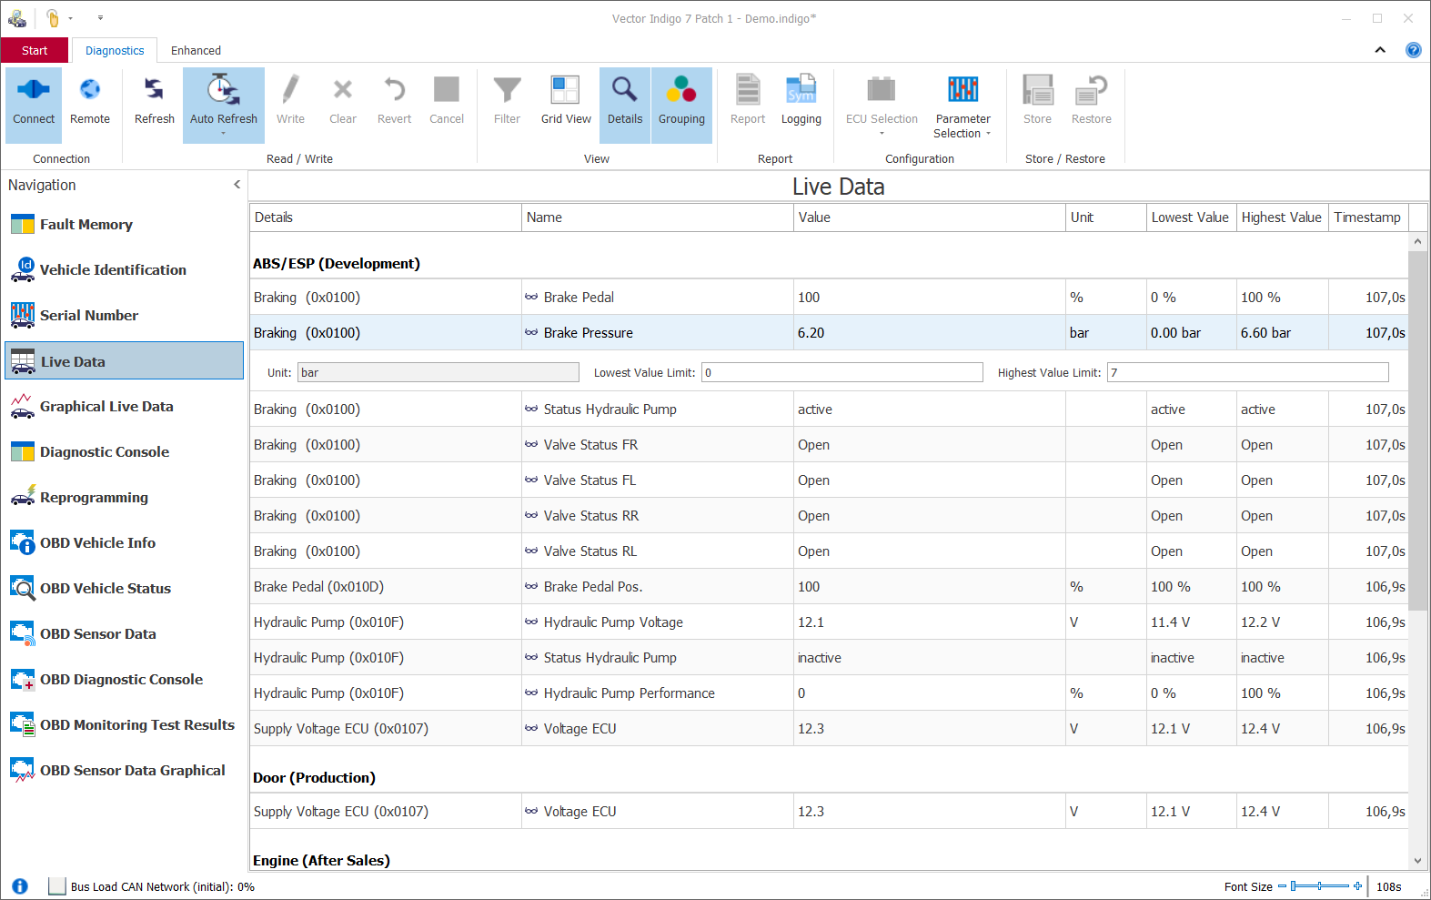Click Brake Pedal Pos. parameter row
This screenshot has height=900, width=1431.
828,587
